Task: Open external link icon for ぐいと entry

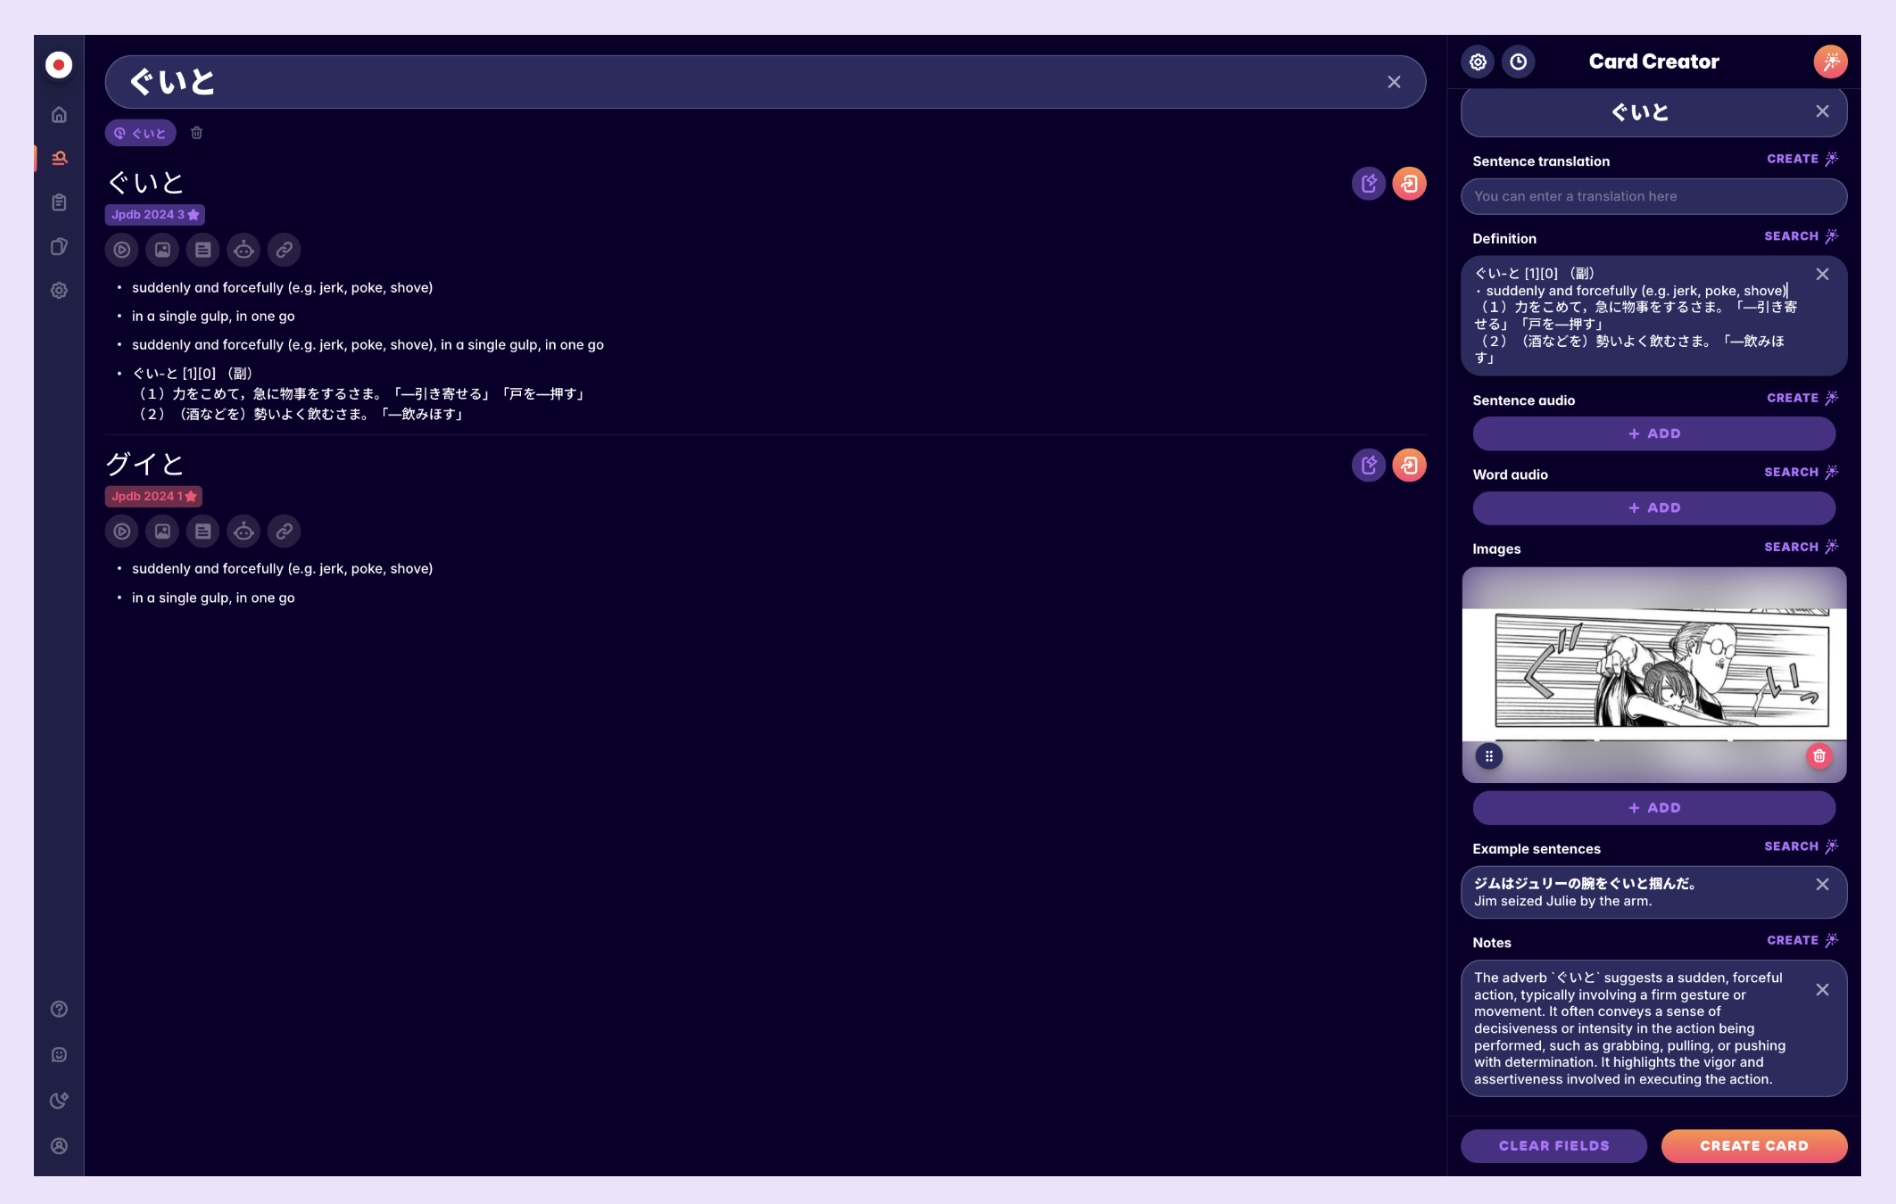Action: click(x=284, y=250)
